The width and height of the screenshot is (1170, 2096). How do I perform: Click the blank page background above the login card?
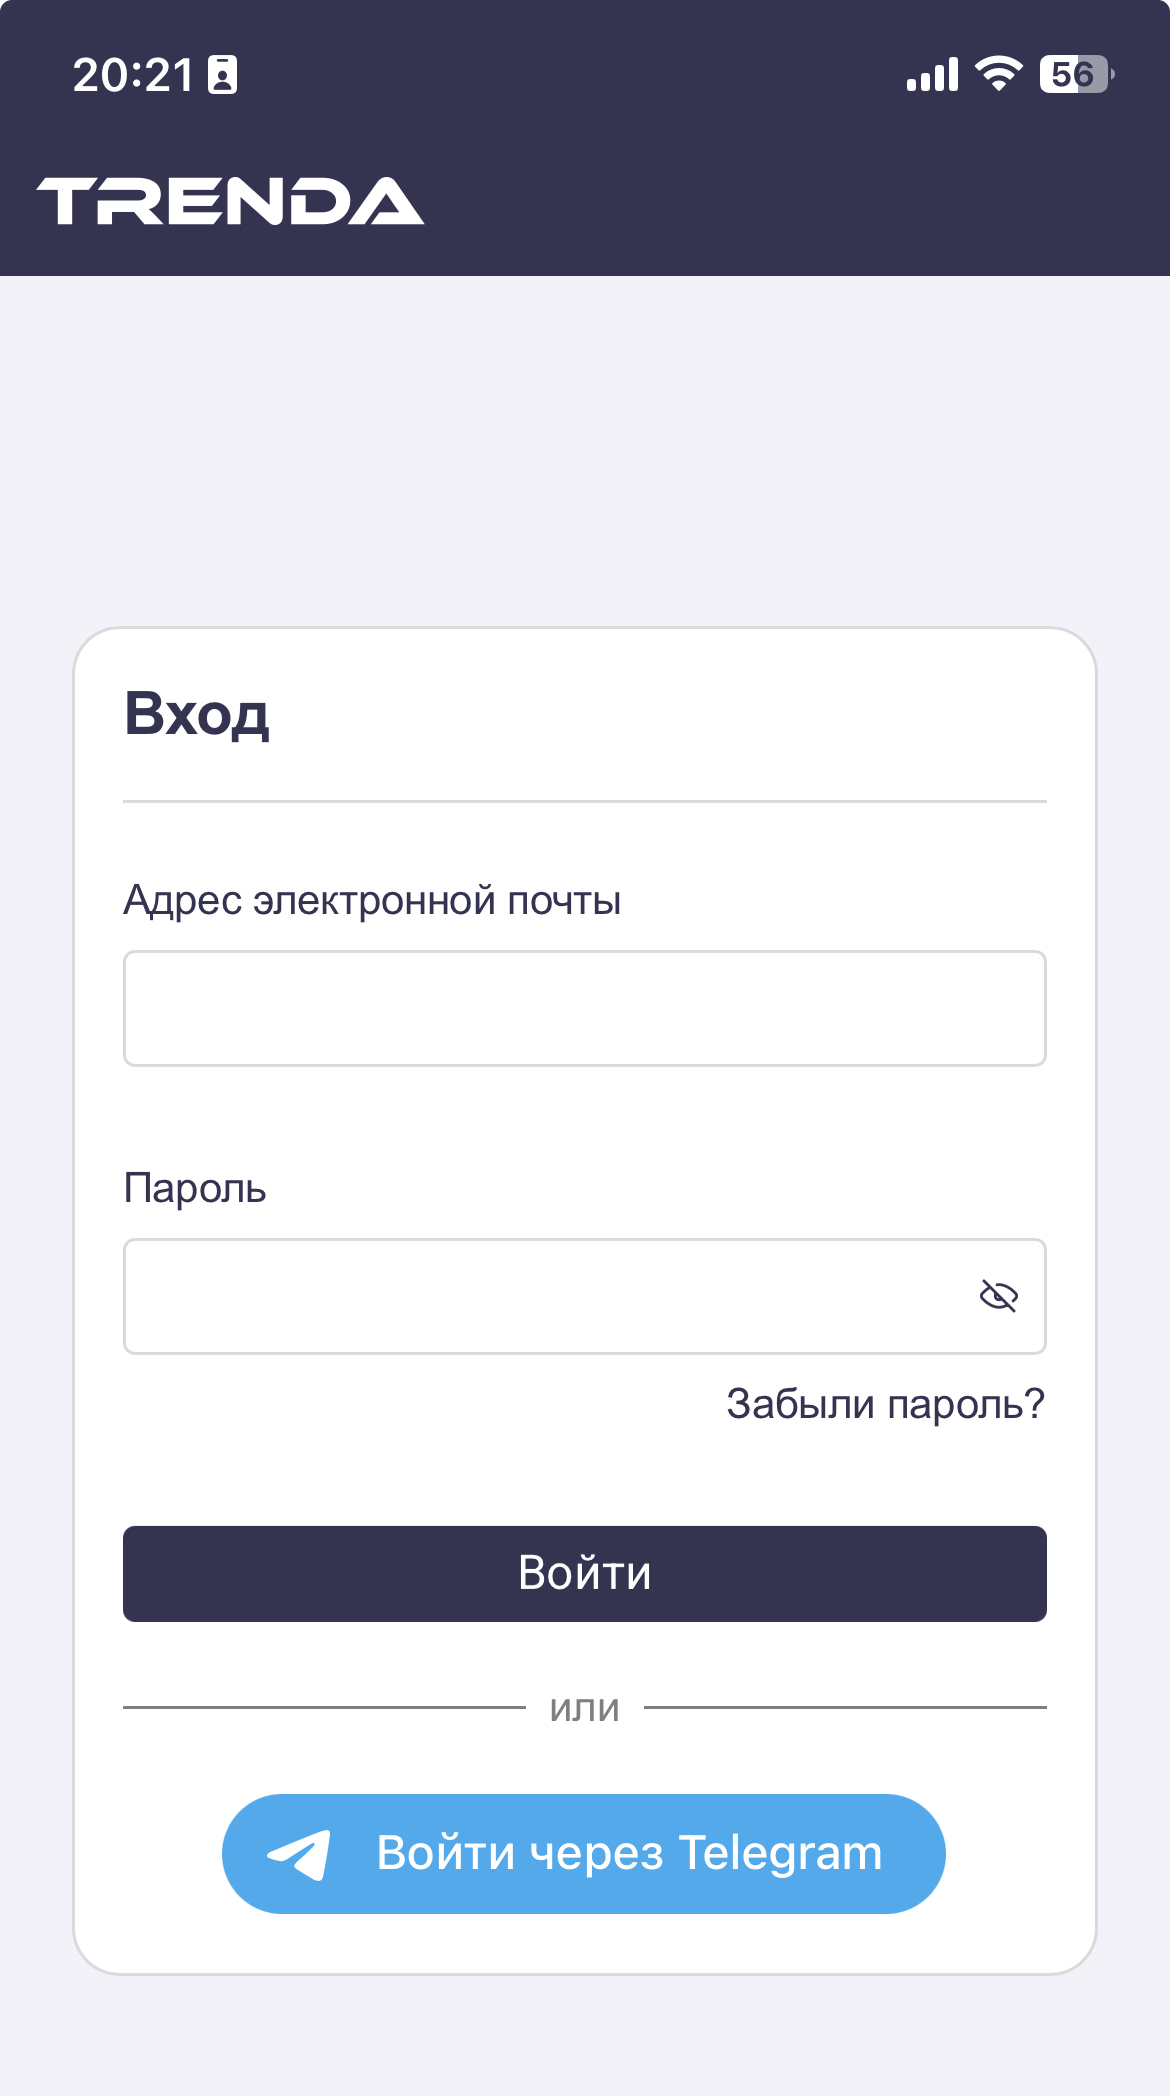pyautogui.click(x=585, y=450)
